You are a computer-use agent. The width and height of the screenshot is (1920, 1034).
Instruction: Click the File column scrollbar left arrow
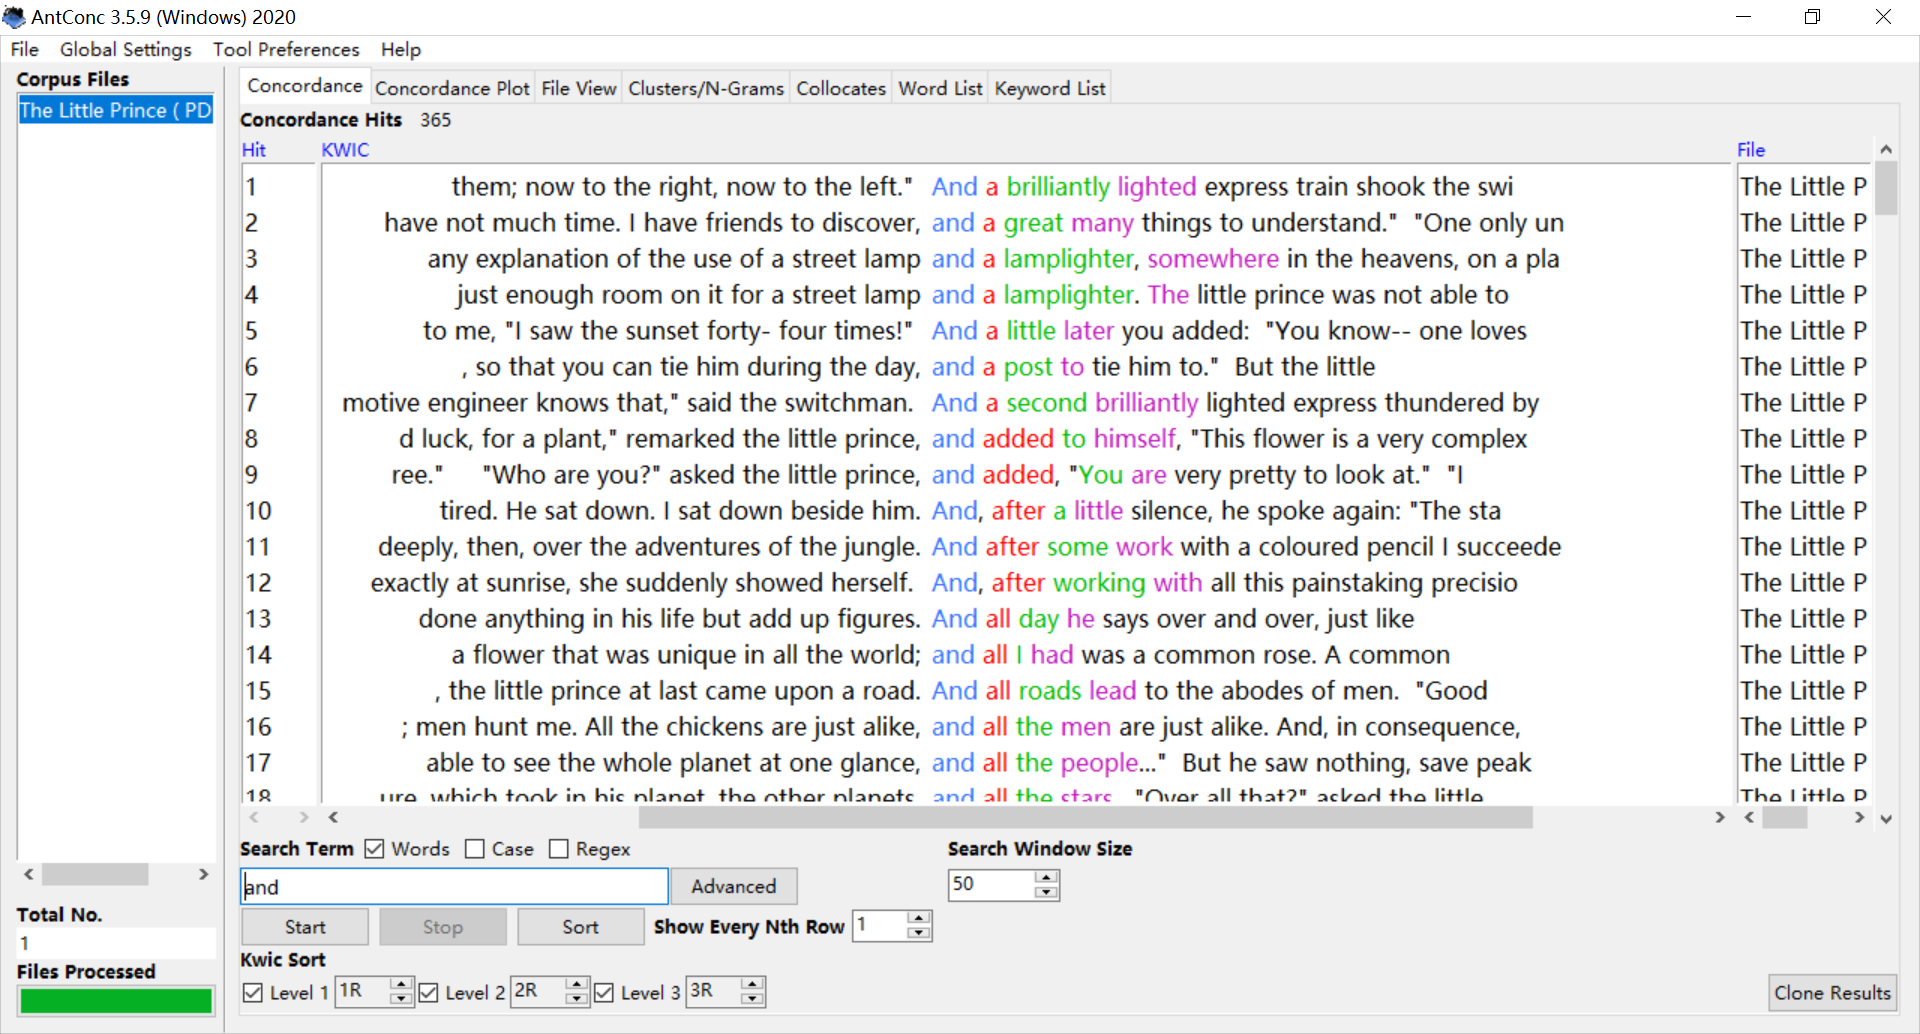1749,818
